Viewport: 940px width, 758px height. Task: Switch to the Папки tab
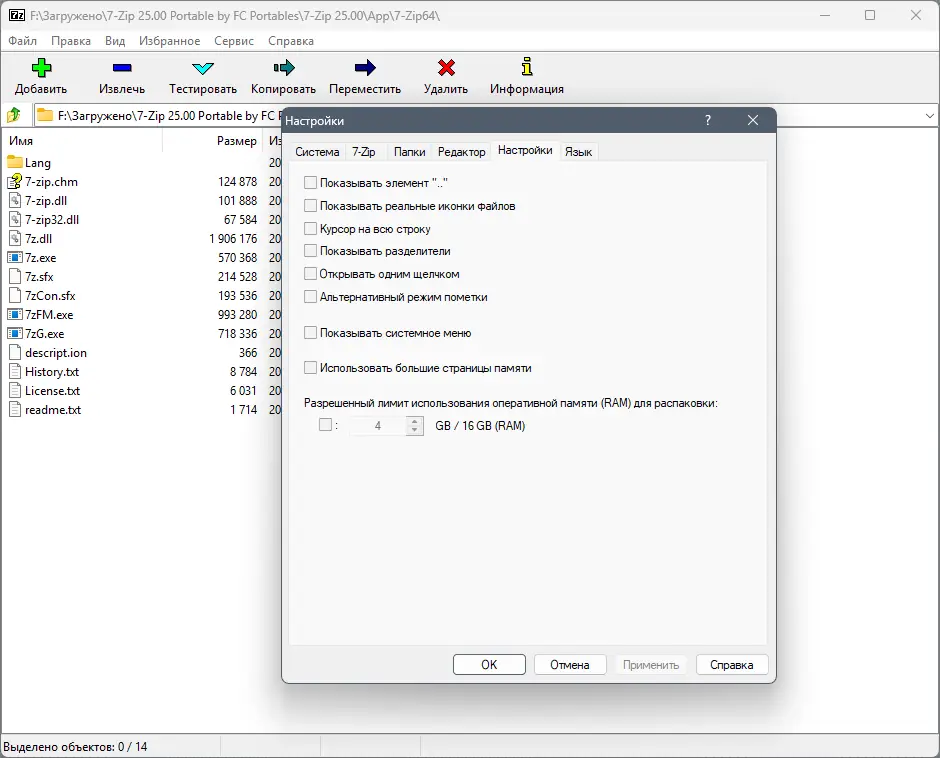click(409, 152)
